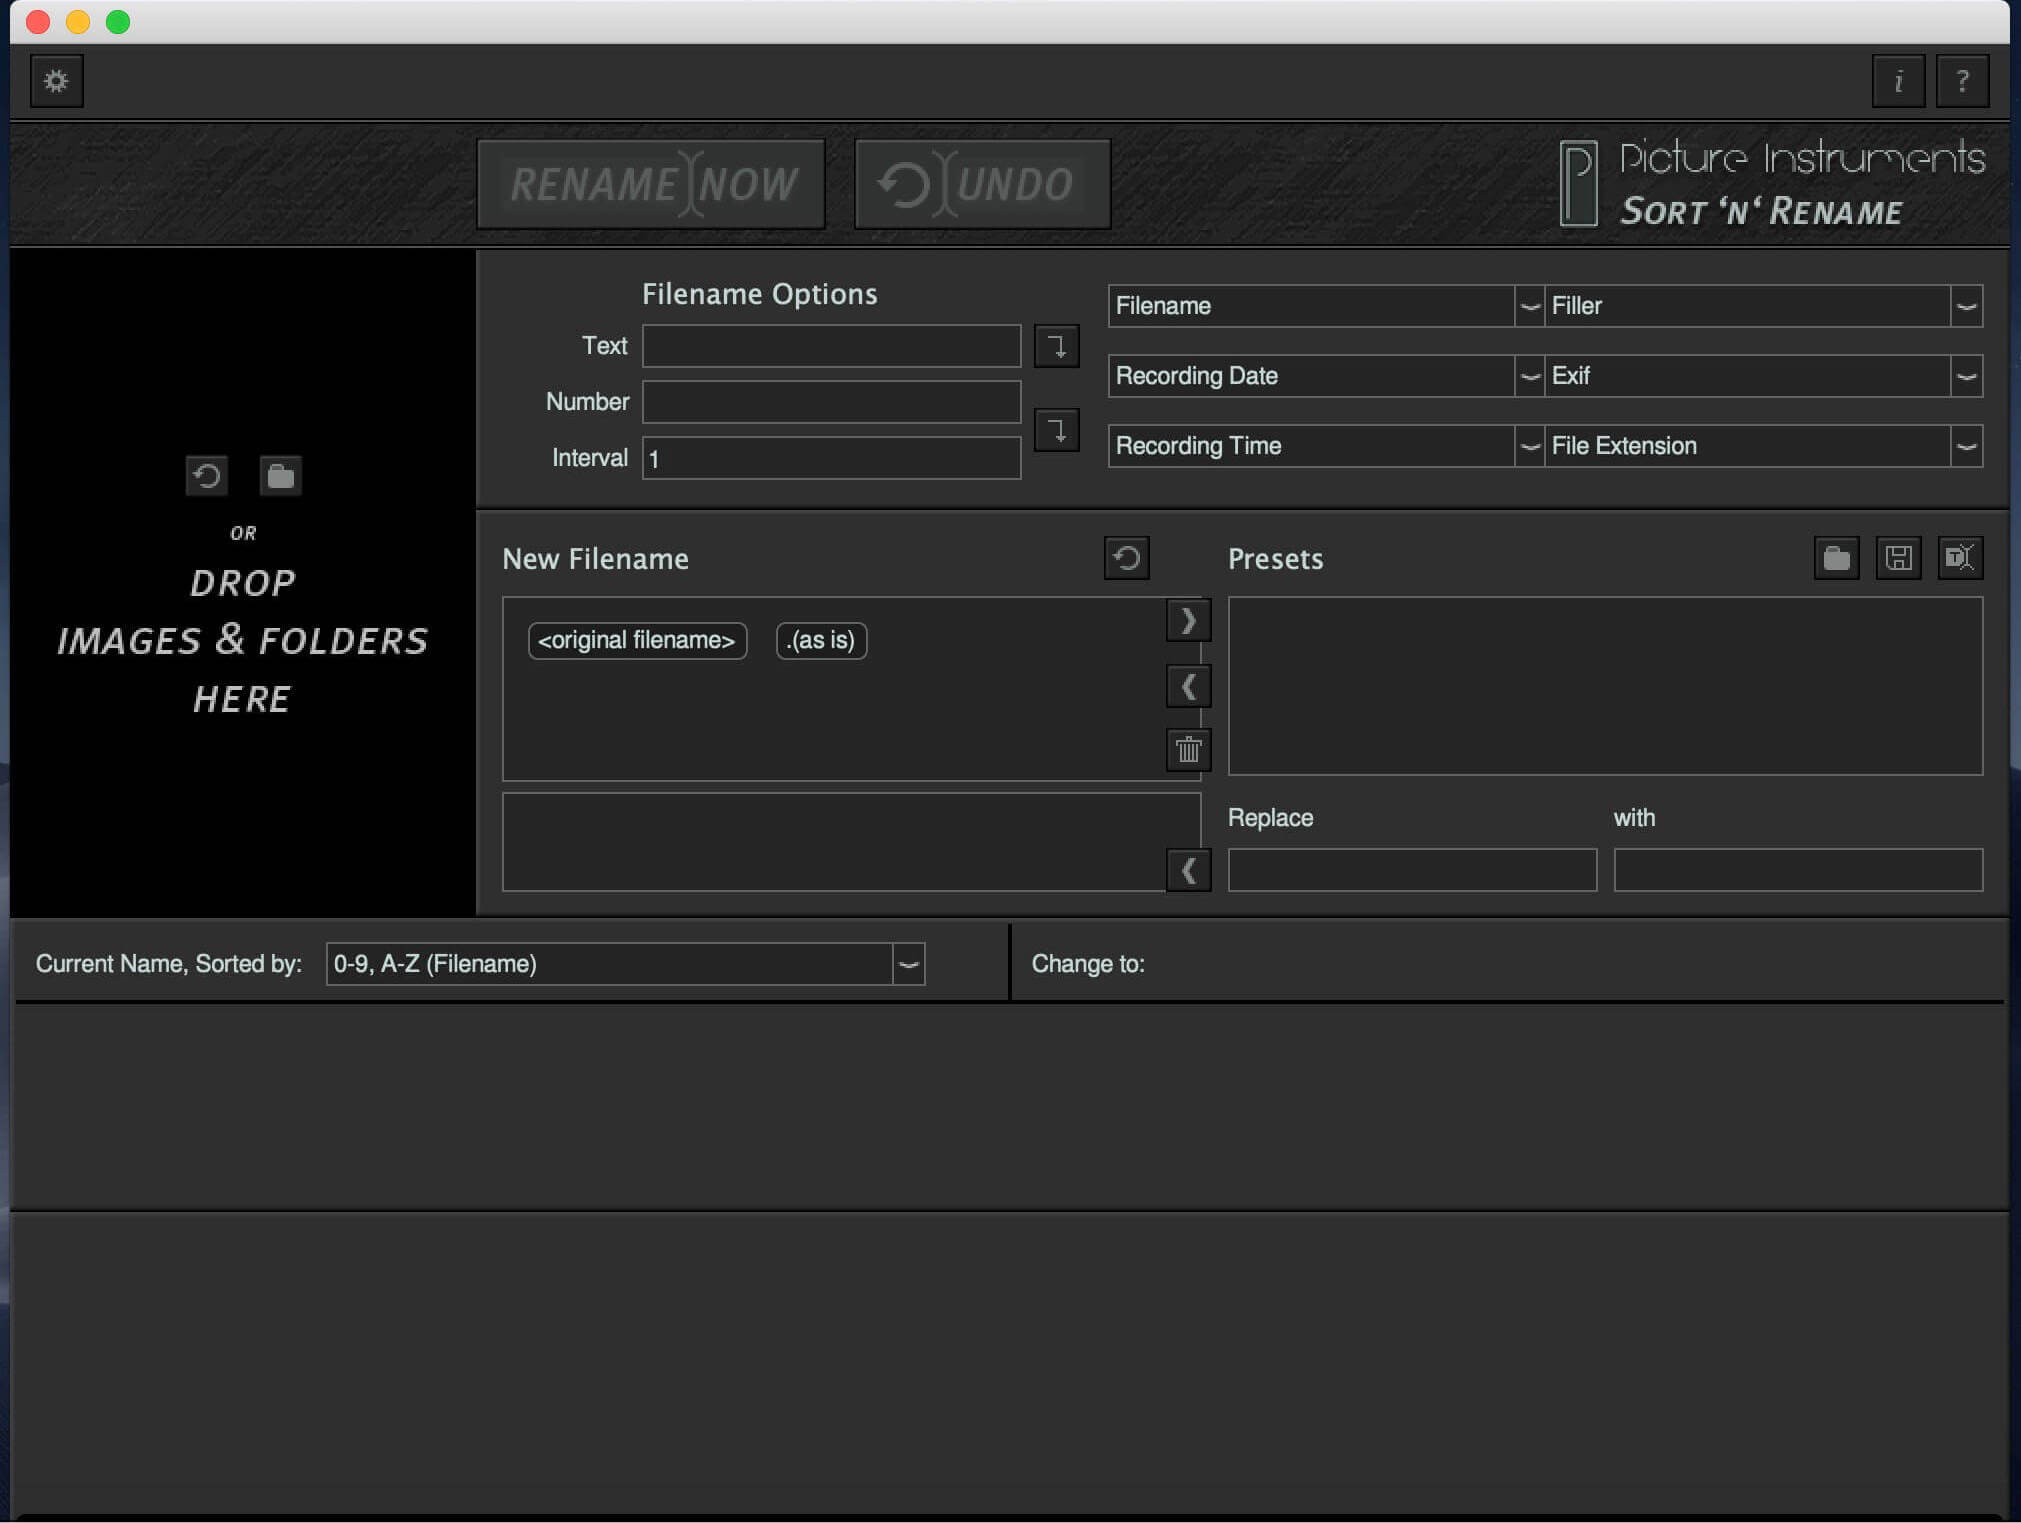Open the Exif dropdown
2021x1523 pixels.
[1763, 376]
